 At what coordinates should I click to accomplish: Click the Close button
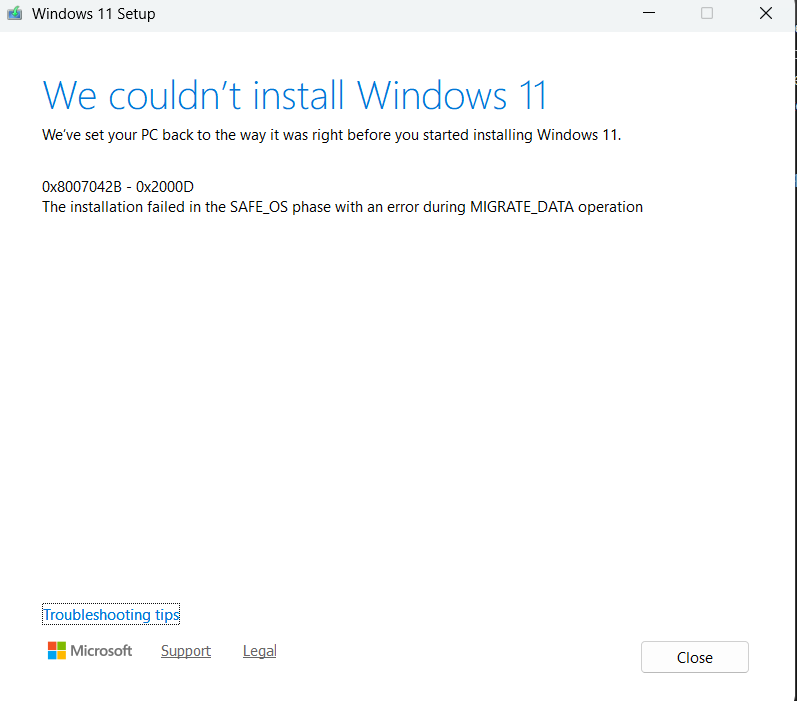coord(694,657)
